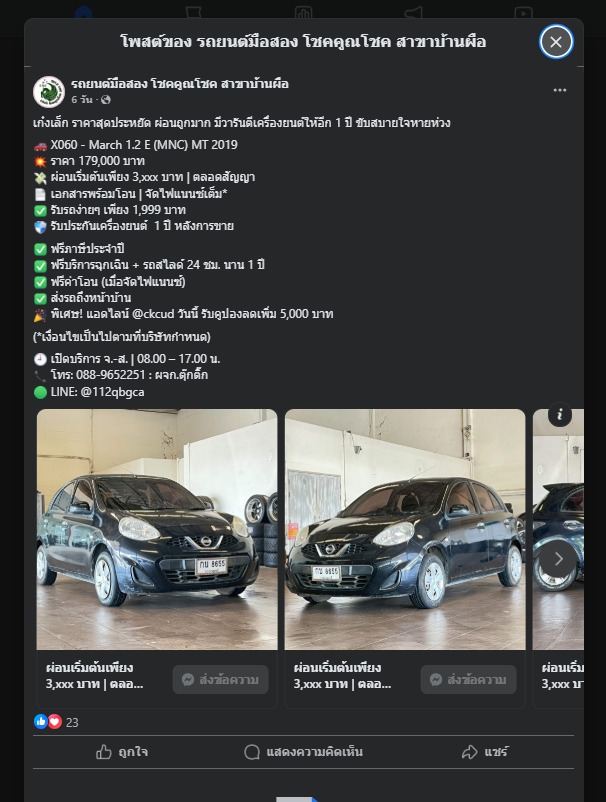Screen dimensions: 606x802
Task: Click the like reaction icon
Action: click(x=40, y=721)
